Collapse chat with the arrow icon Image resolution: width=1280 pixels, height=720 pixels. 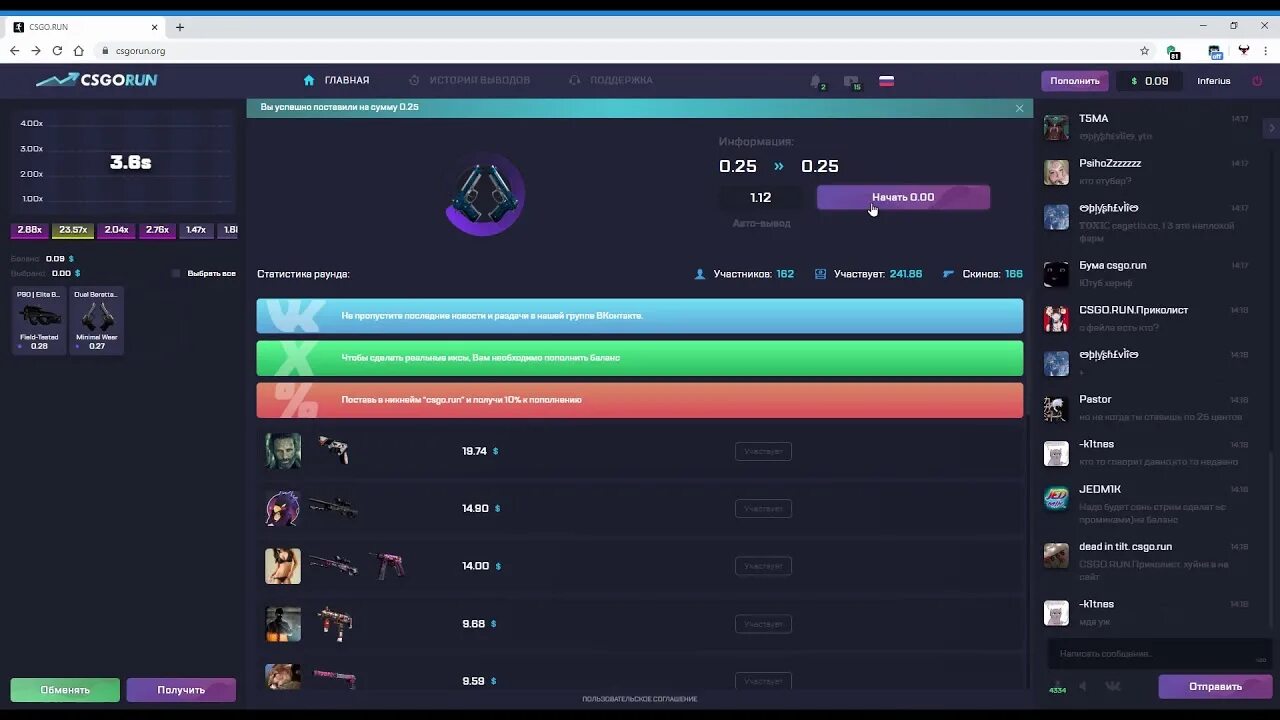click(1272, 128)
